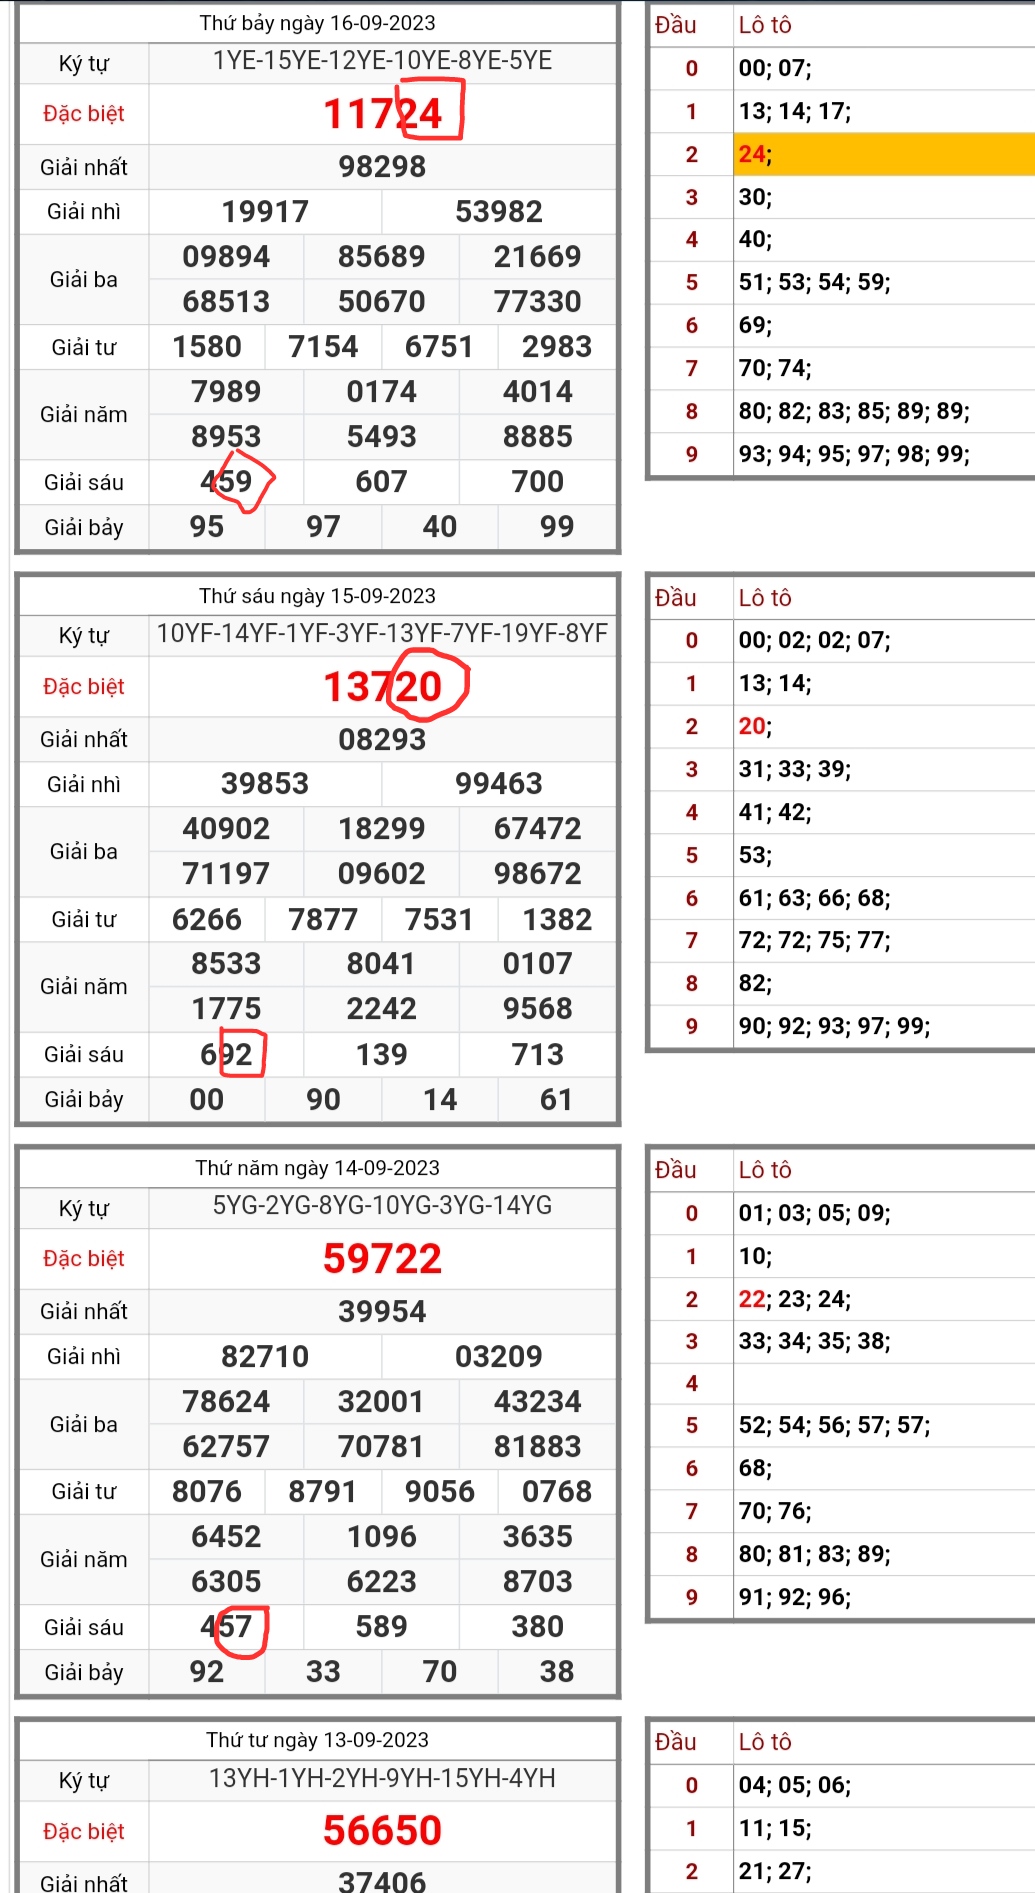Screen dimensions: 1035x1893
Task: Click the Giải nhất result 98298
Action: (x=382, y=167)
